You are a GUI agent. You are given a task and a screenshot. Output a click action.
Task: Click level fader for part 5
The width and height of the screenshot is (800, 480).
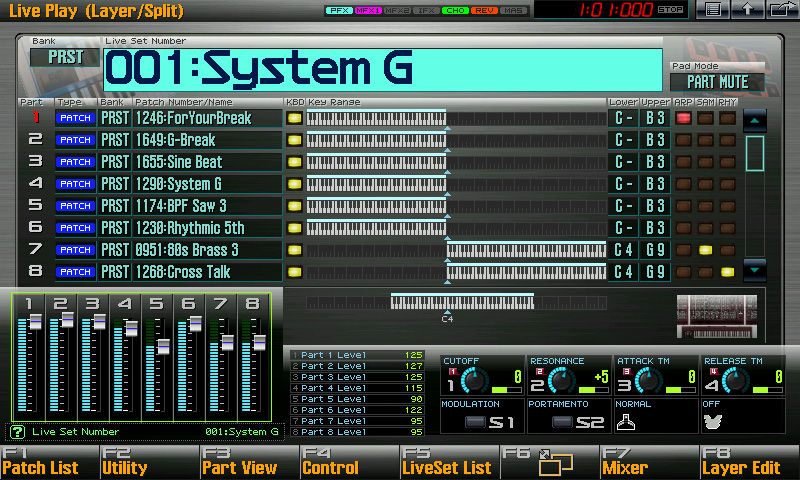tap(163, 347)
